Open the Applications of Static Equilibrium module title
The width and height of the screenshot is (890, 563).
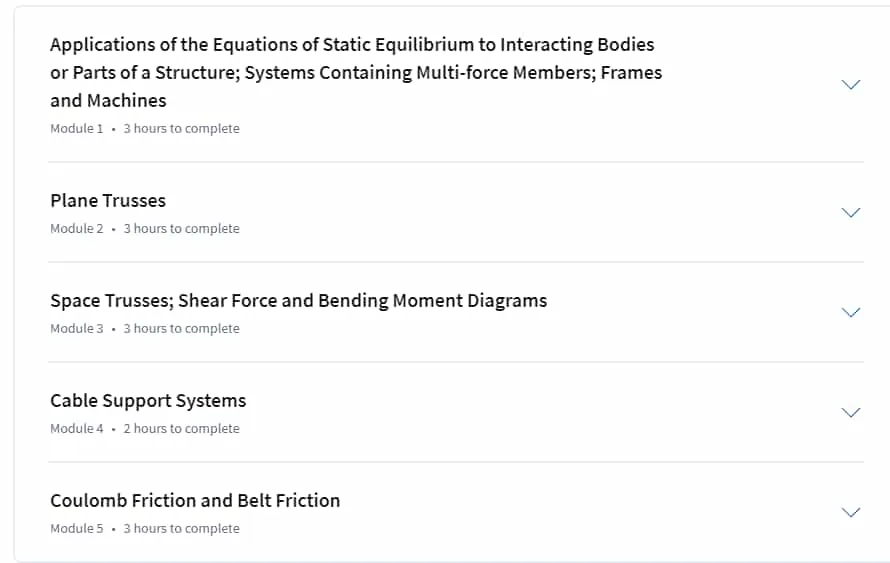point(356,73)
